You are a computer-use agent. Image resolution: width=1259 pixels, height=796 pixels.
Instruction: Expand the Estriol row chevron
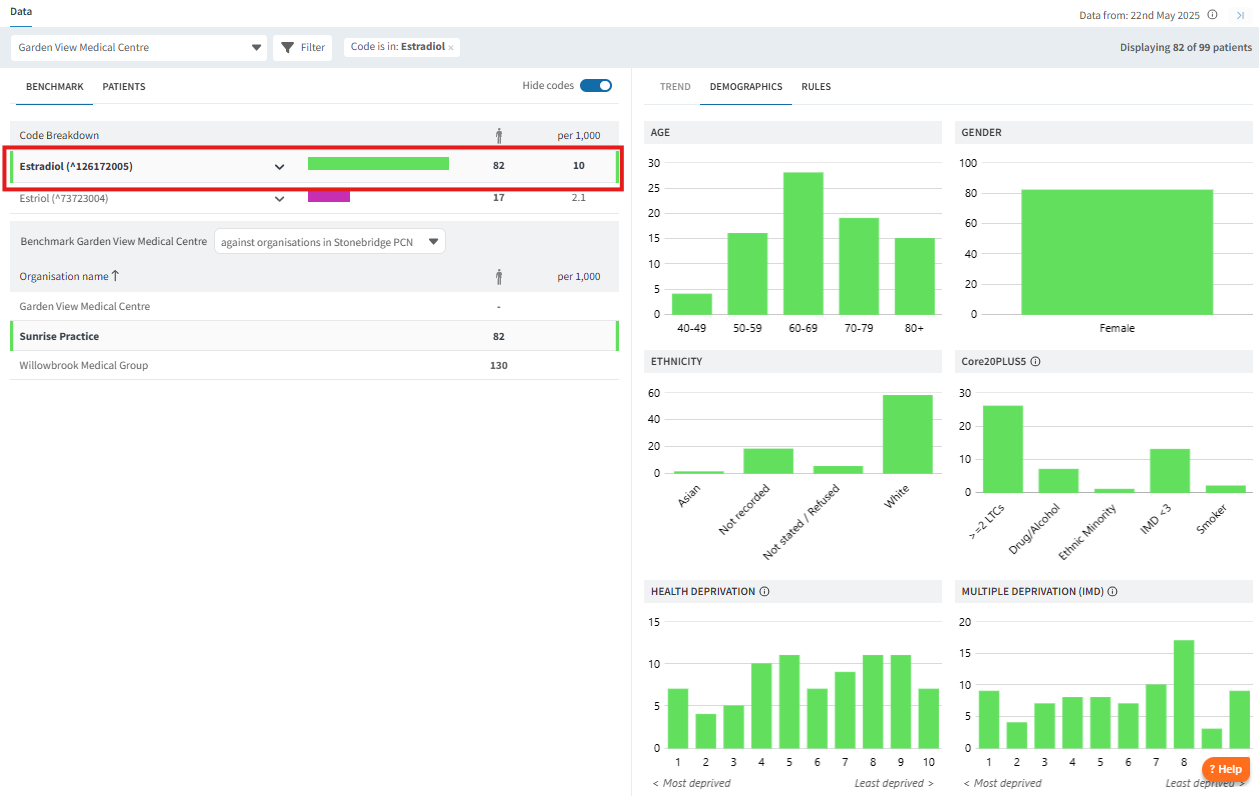point(280,198)
